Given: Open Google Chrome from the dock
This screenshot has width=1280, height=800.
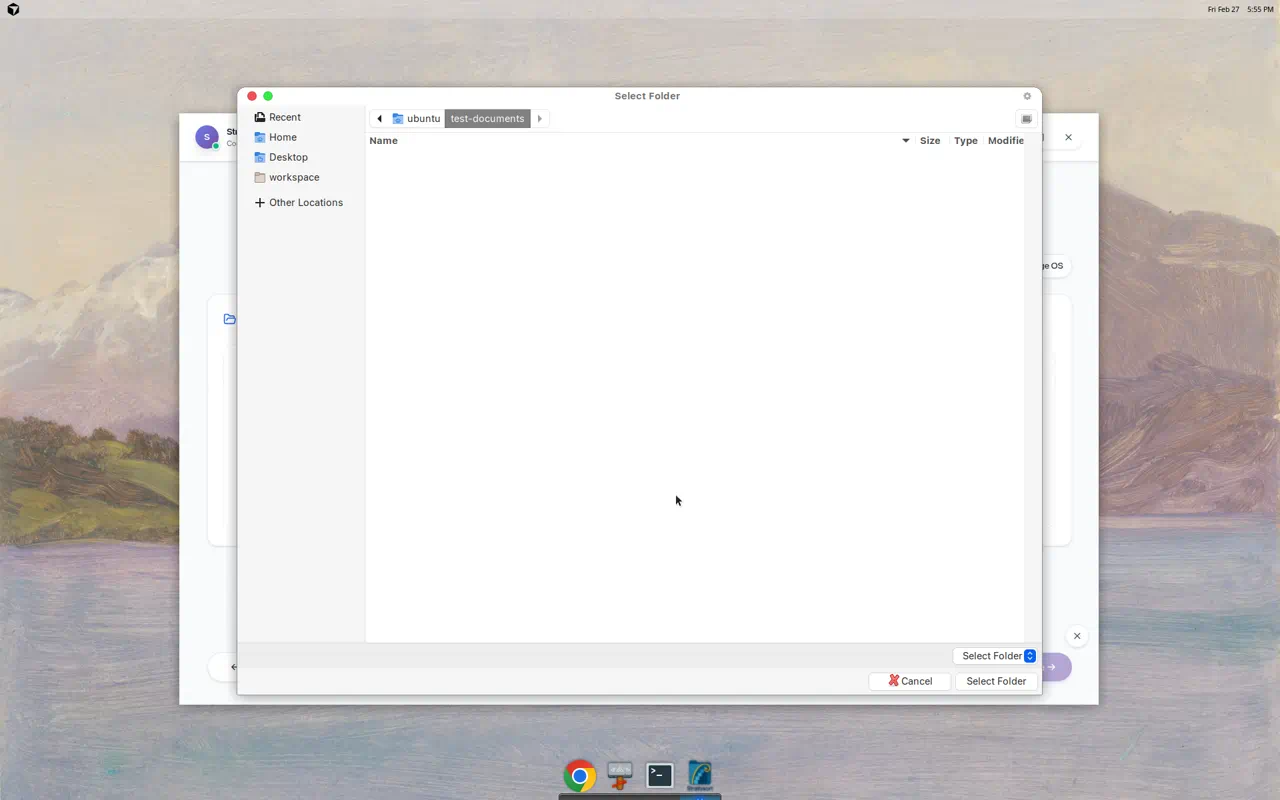Looking at the screenshot, I should pos(580,775).
